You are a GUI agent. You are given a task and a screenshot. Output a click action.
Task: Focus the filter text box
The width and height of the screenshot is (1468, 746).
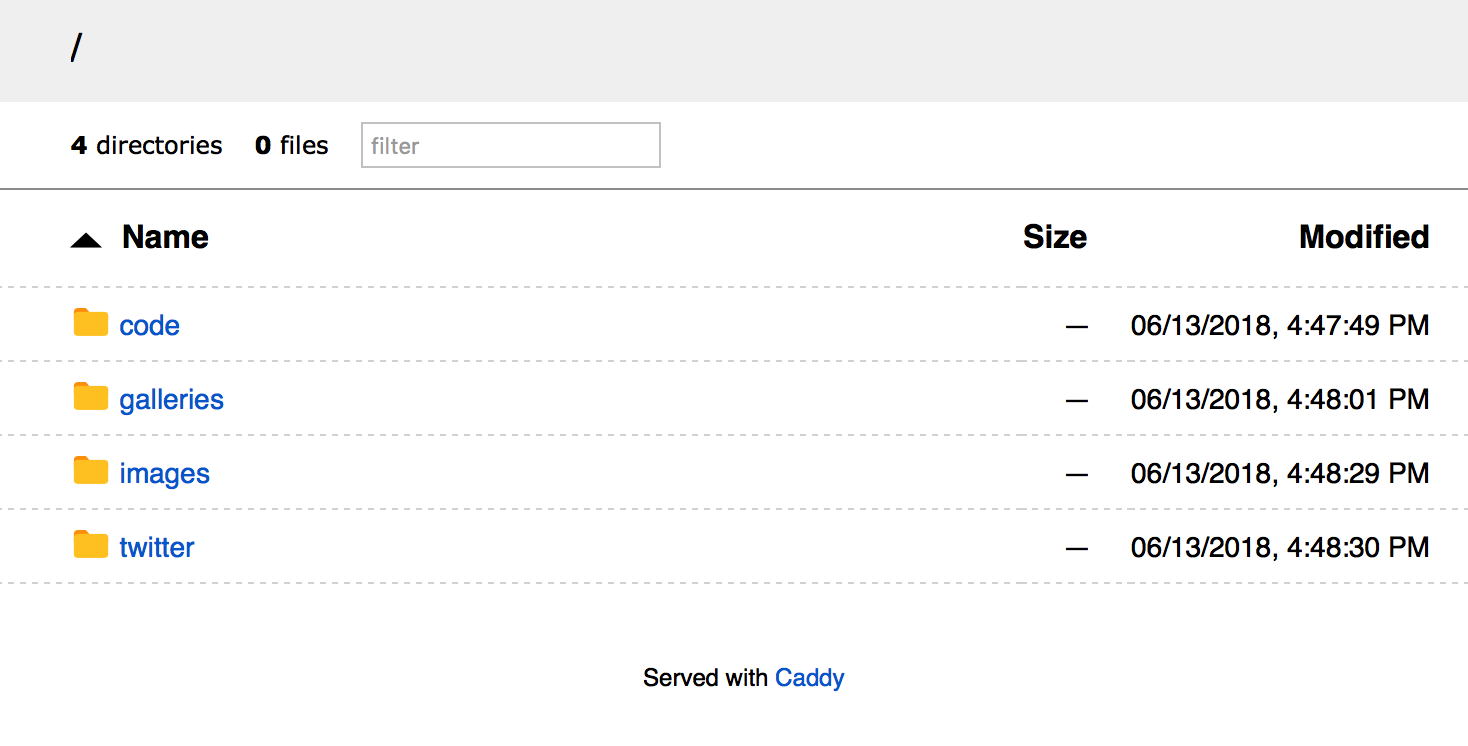click(510, 146)
